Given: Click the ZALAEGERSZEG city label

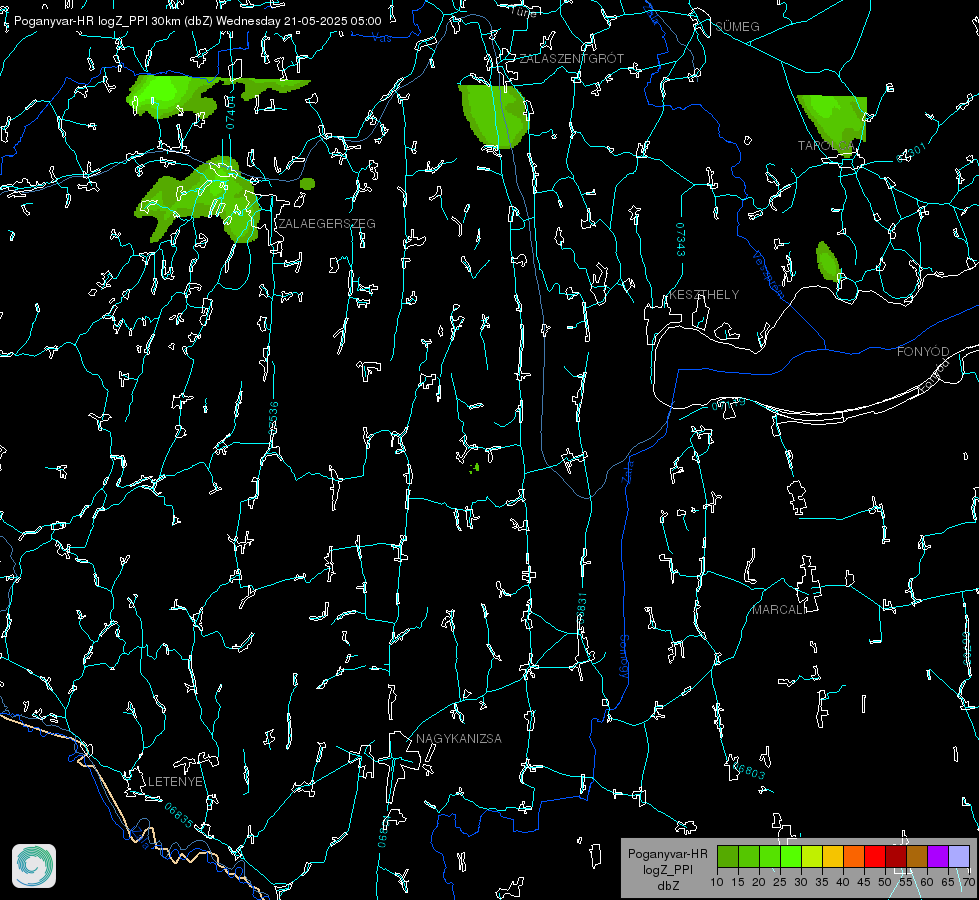Looking at the screenshot, I should click(327, 224).
